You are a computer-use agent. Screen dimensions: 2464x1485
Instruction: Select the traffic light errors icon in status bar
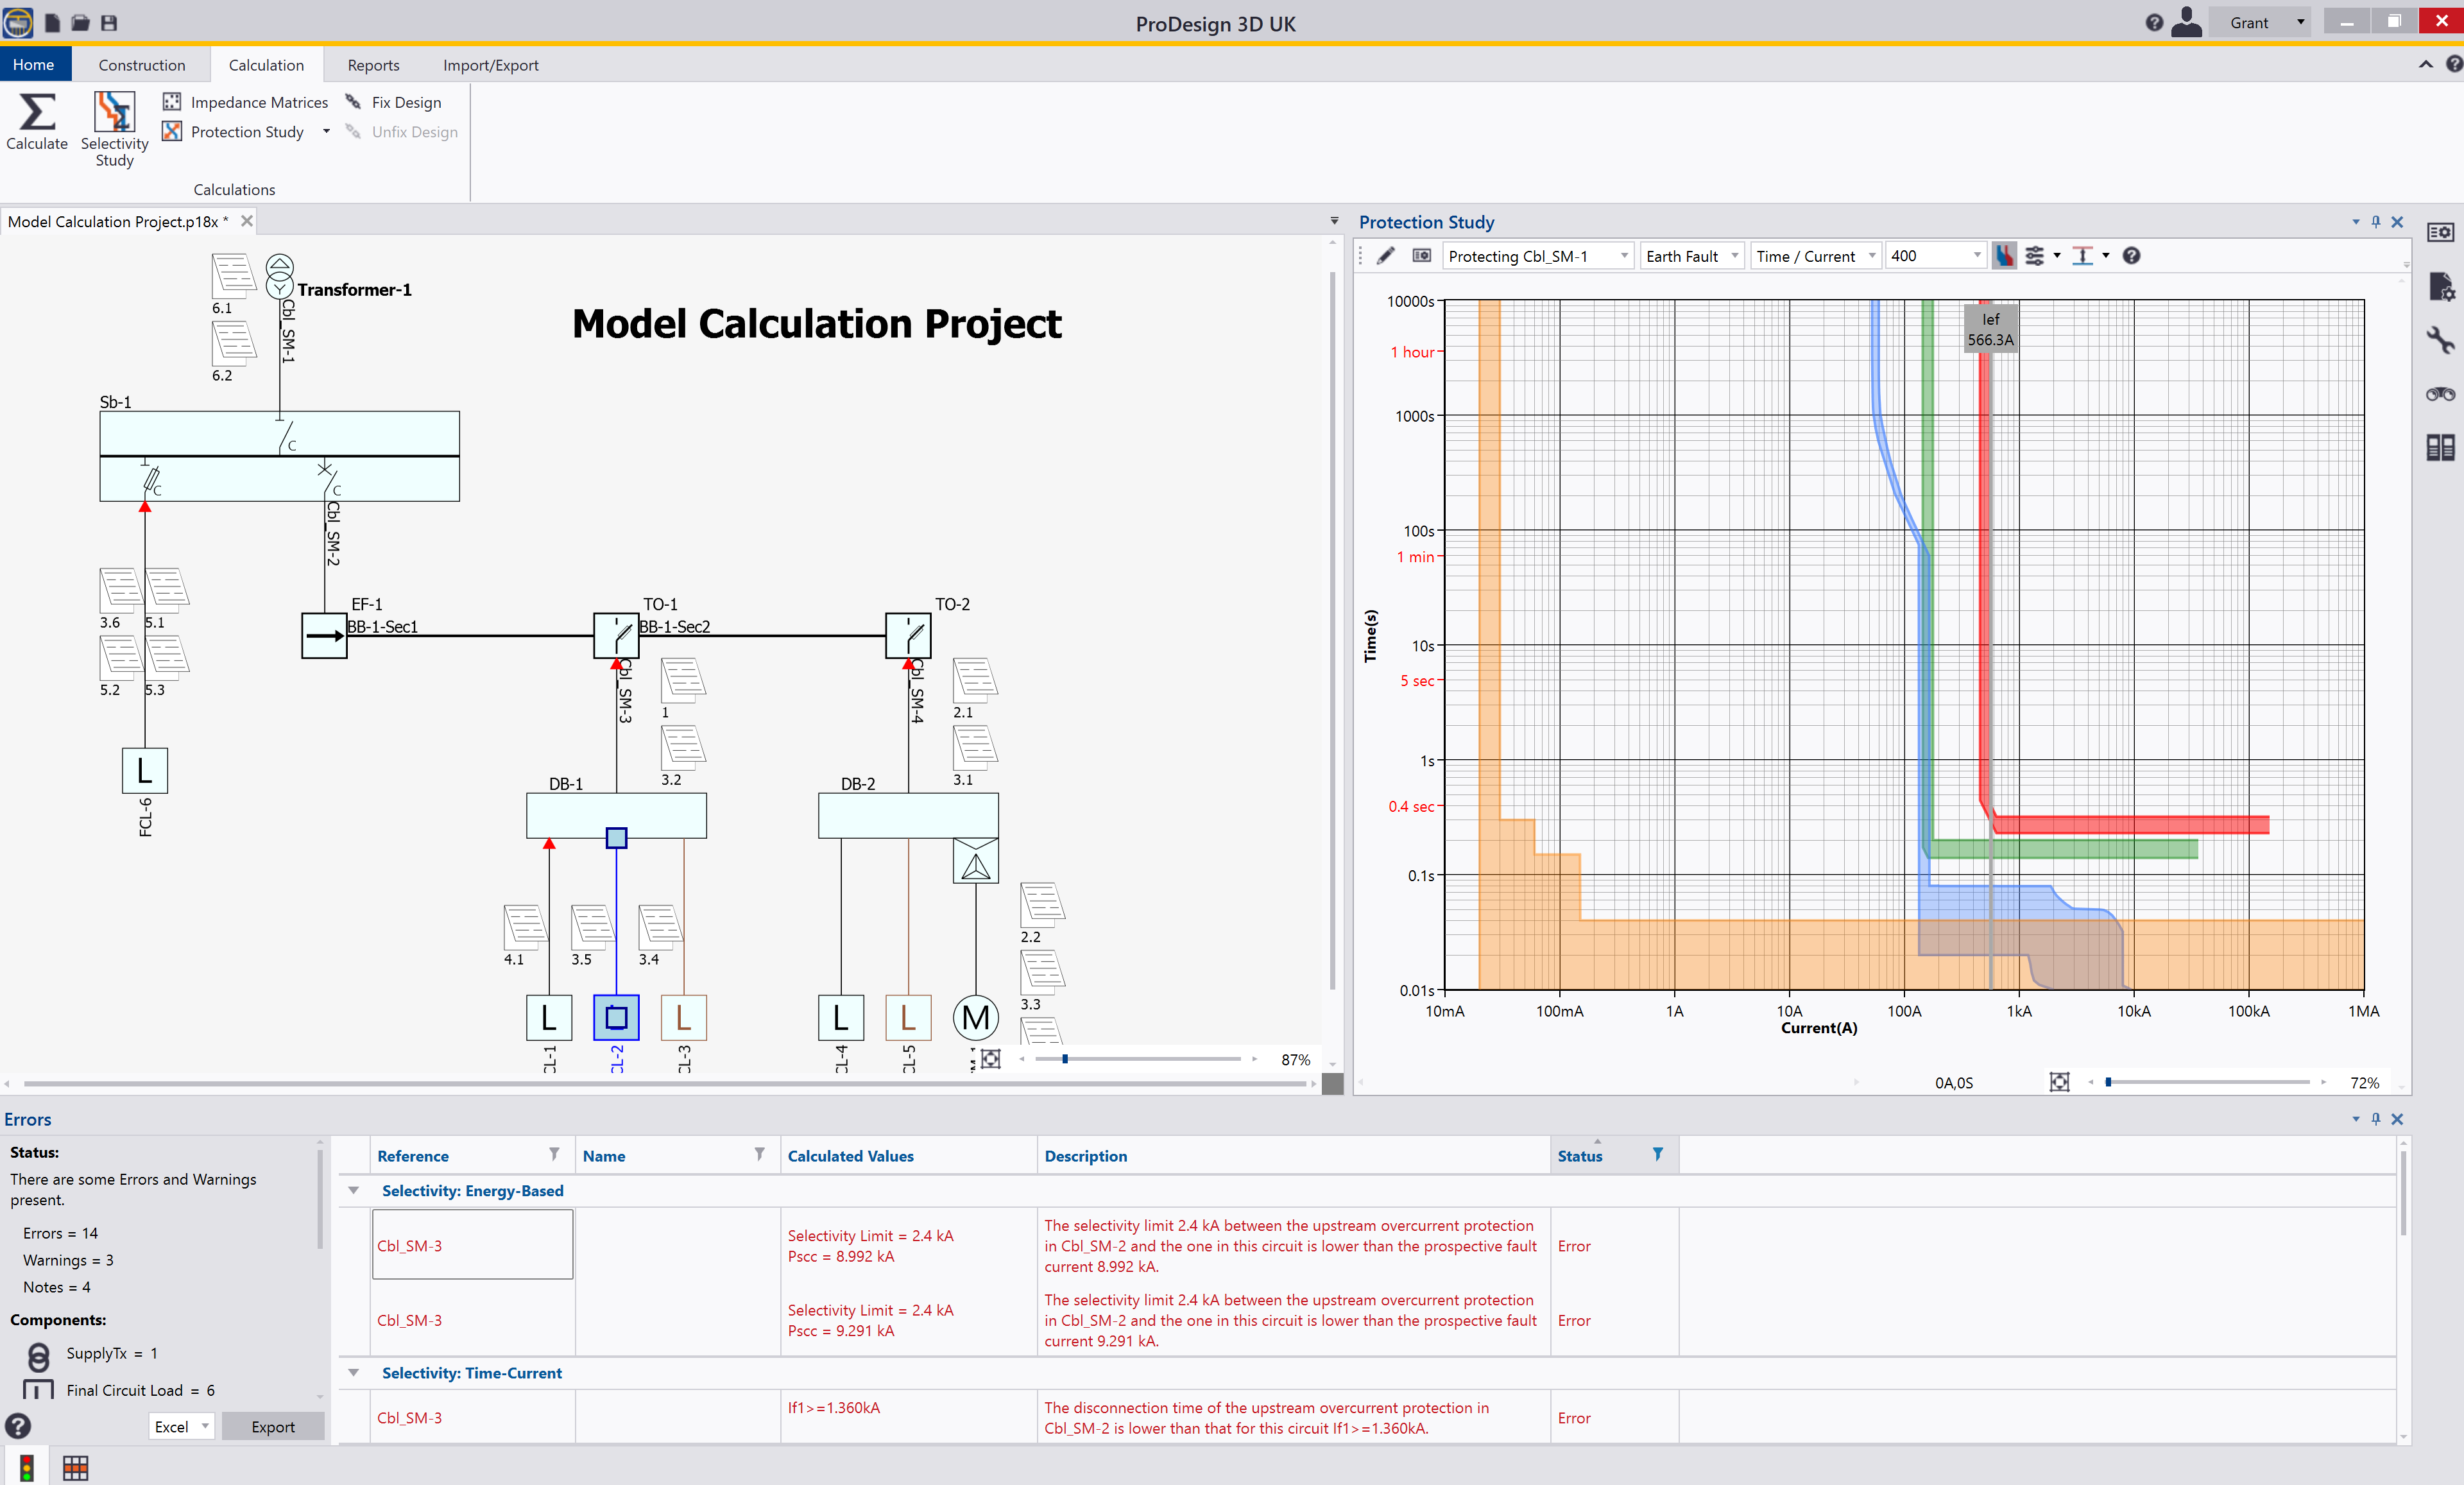tap(26, 1468)
